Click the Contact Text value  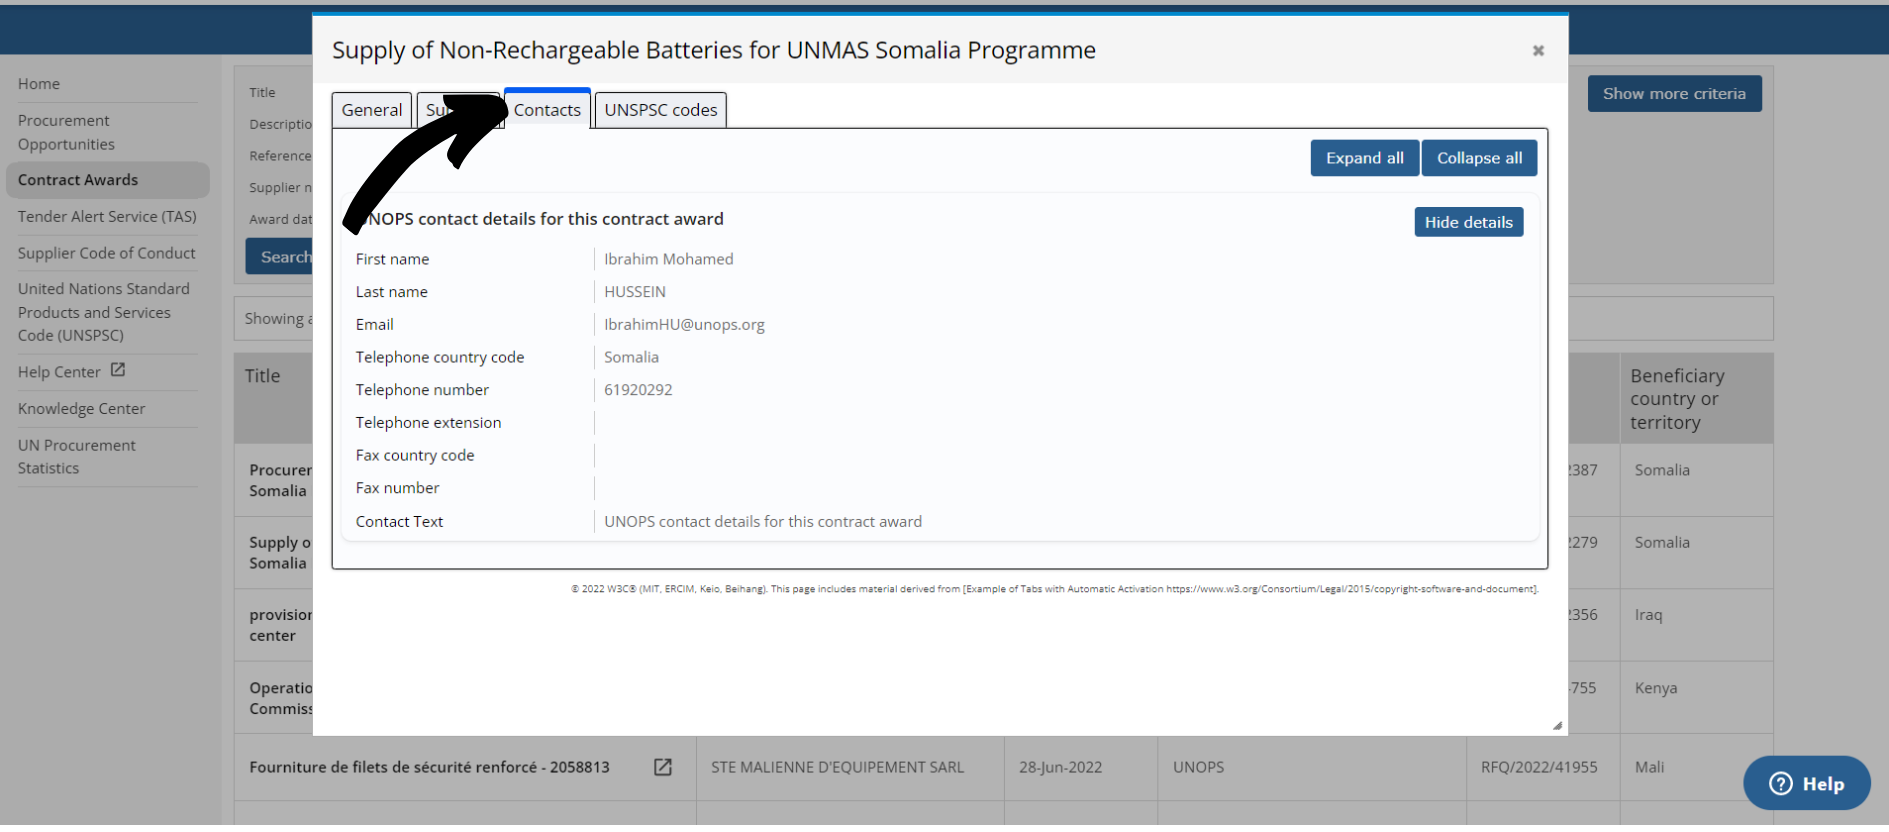click(x=763, y=521)
